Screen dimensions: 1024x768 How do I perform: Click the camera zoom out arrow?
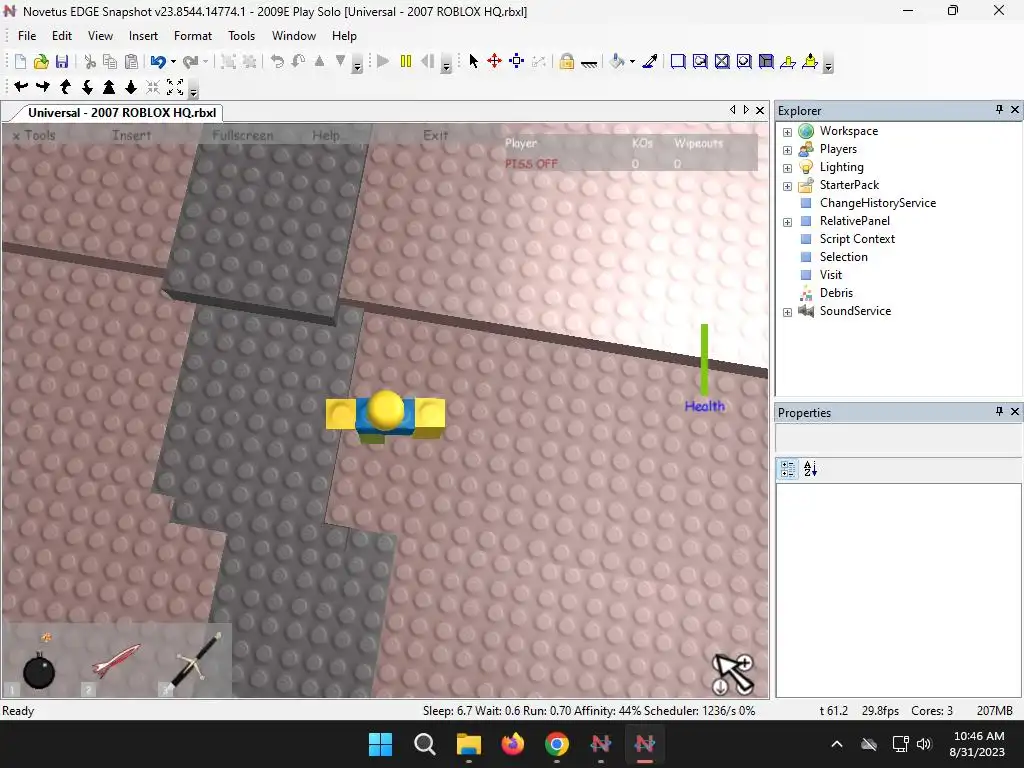coord(131,86)
